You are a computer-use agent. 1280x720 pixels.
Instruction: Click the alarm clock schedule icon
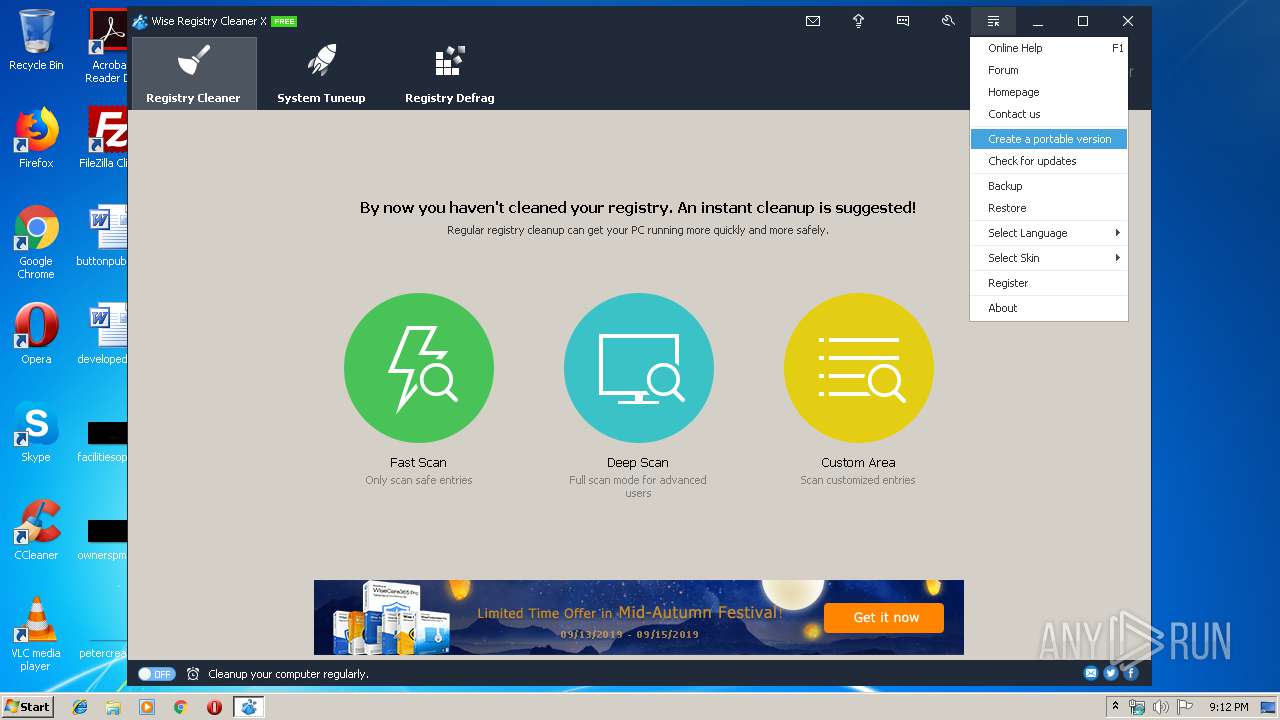193,674
